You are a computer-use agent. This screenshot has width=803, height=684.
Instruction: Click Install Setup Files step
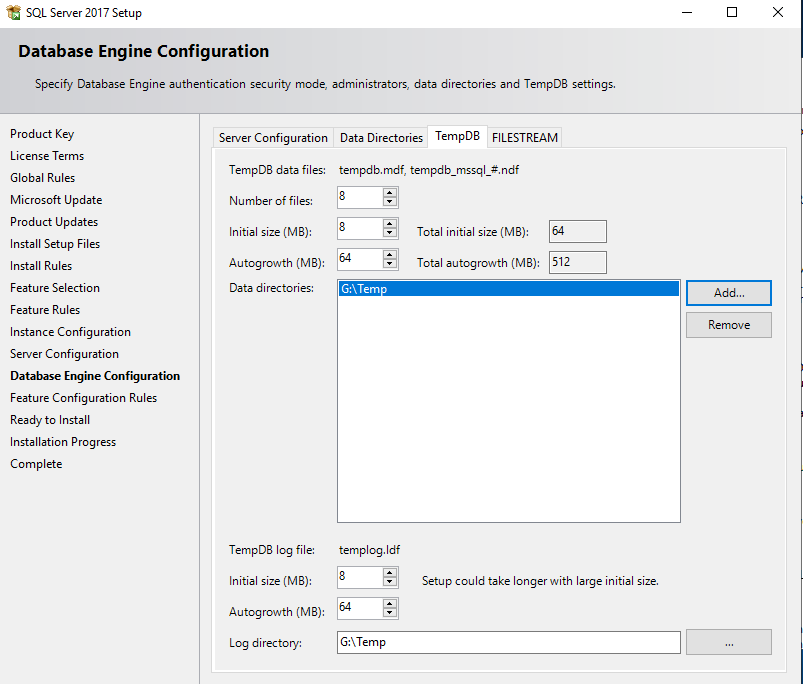(55, 244)
